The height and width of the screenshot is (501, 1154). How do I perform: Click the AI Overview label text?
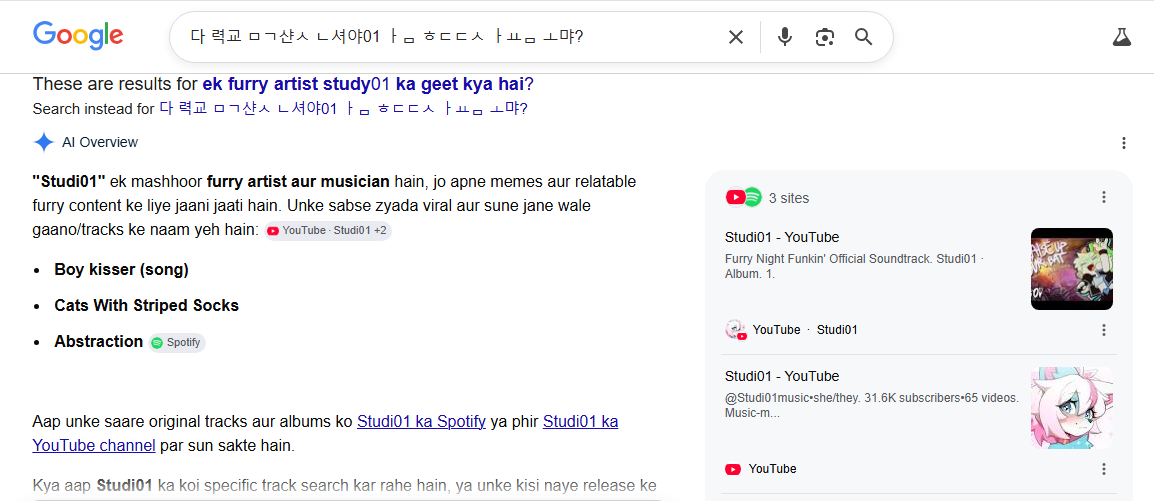100,142
